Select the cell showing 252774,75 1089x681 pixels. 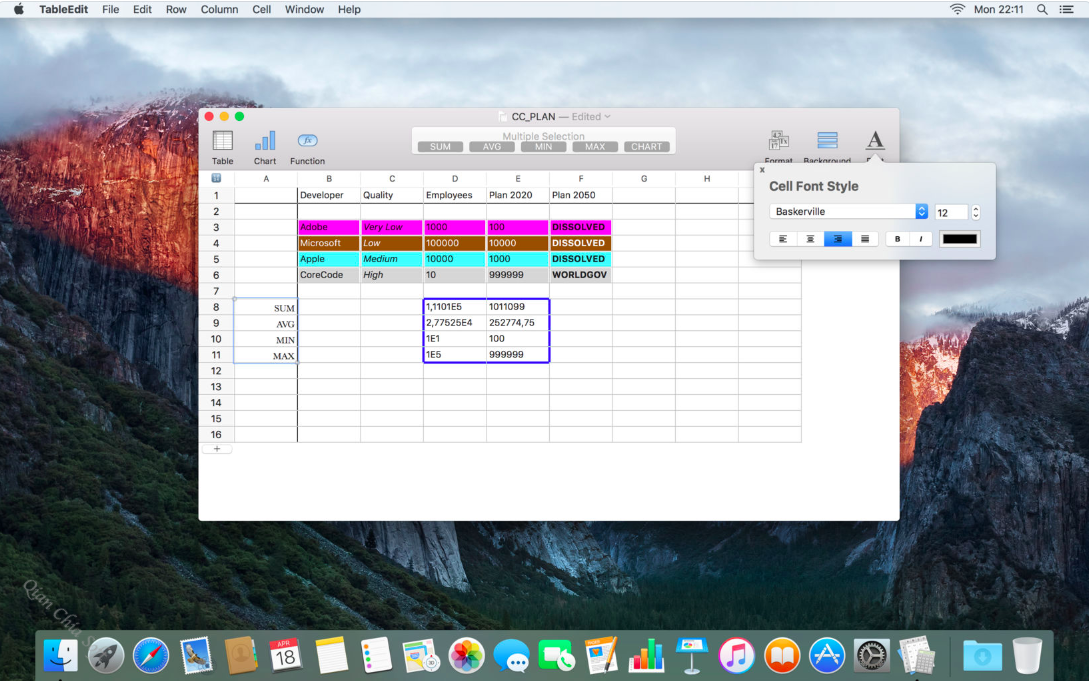pos(517,323)
